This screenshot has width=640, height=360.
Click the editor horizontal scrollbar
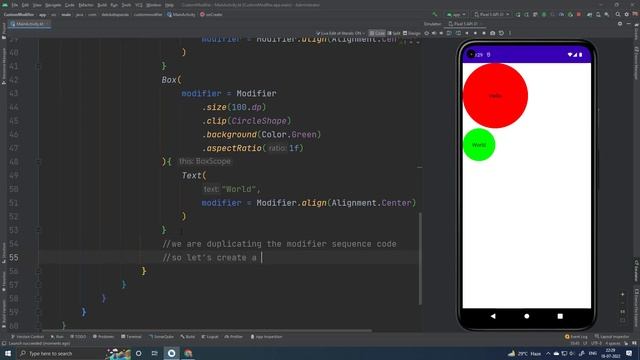pyautogui.click(x=207, y=331)
